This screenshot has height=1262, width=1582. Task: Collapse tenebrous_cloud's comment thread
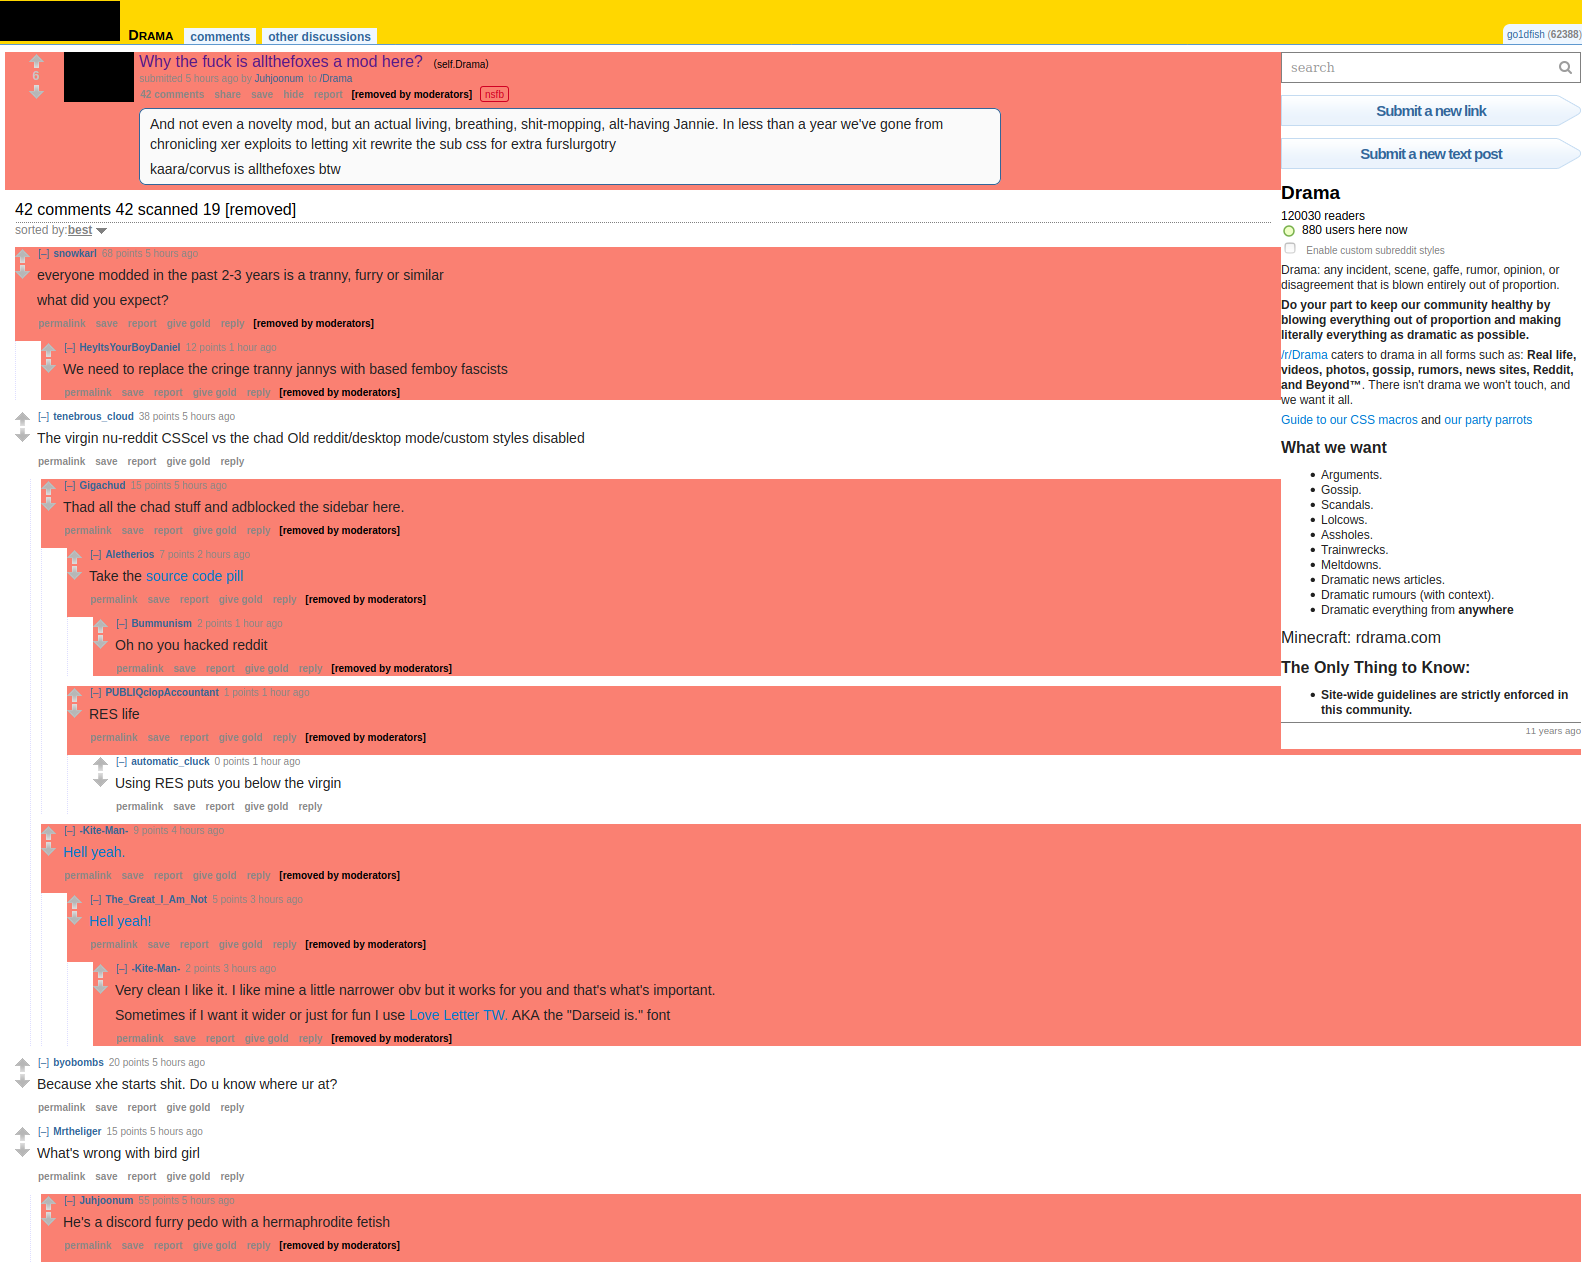(x=44, y=417)
